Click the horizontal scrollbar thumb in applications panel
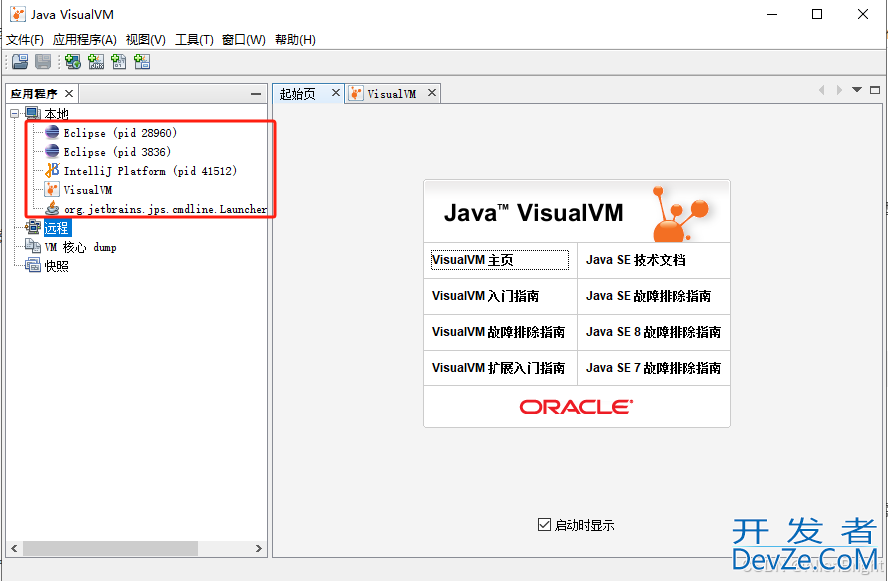Viewport: 888px width, 581px height. (110, 548)
